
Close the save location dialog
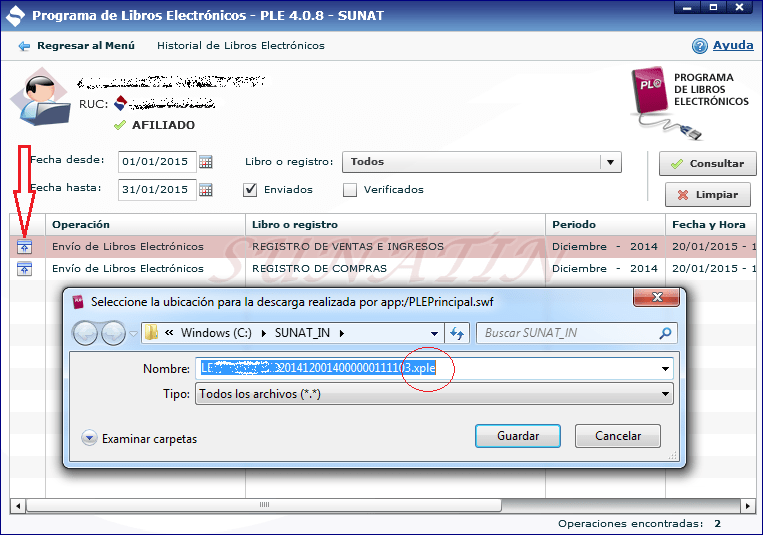(x=656, y=297)
